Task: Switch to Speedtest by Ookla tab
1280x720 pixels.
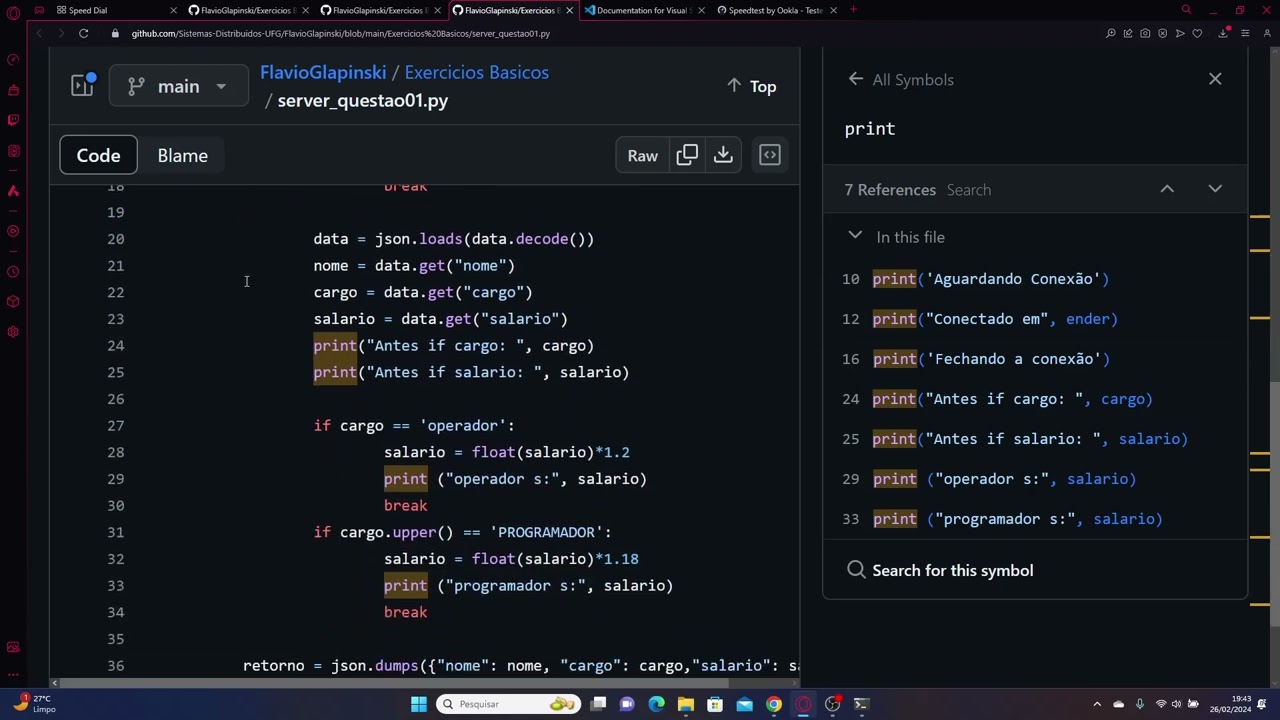Action: click(x=774, y=10)
